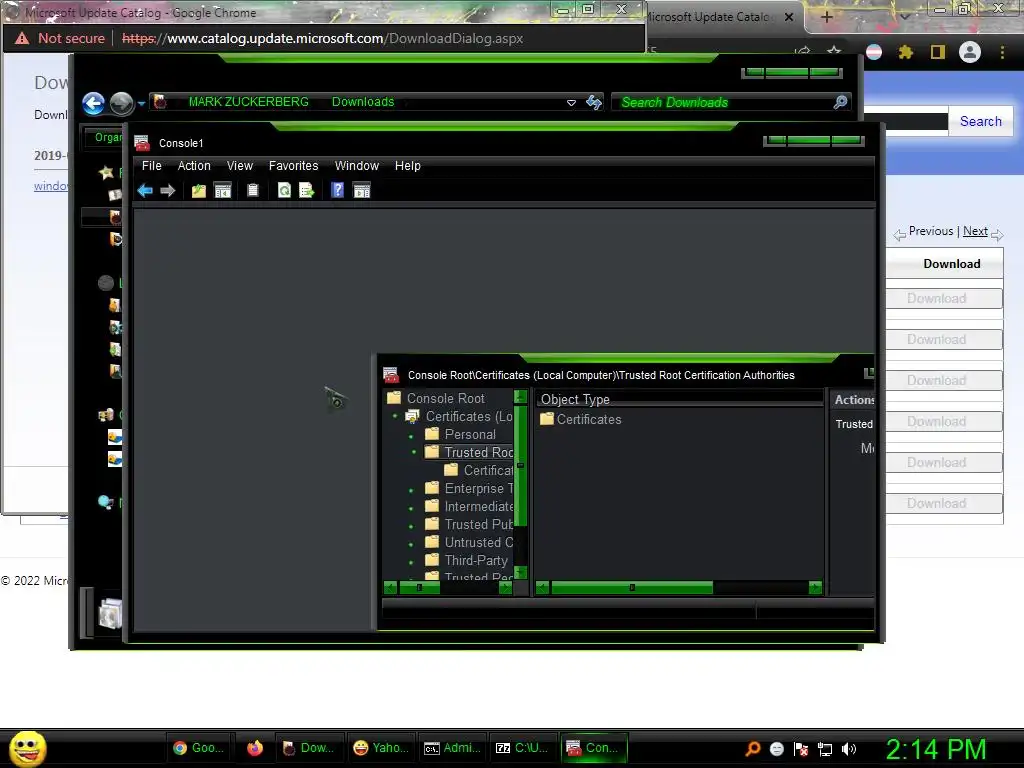This screenshot has height=768, width=1024.
Task: Click the Up one level folder icon
Action: pyautogui.click(x=199, y=190)
